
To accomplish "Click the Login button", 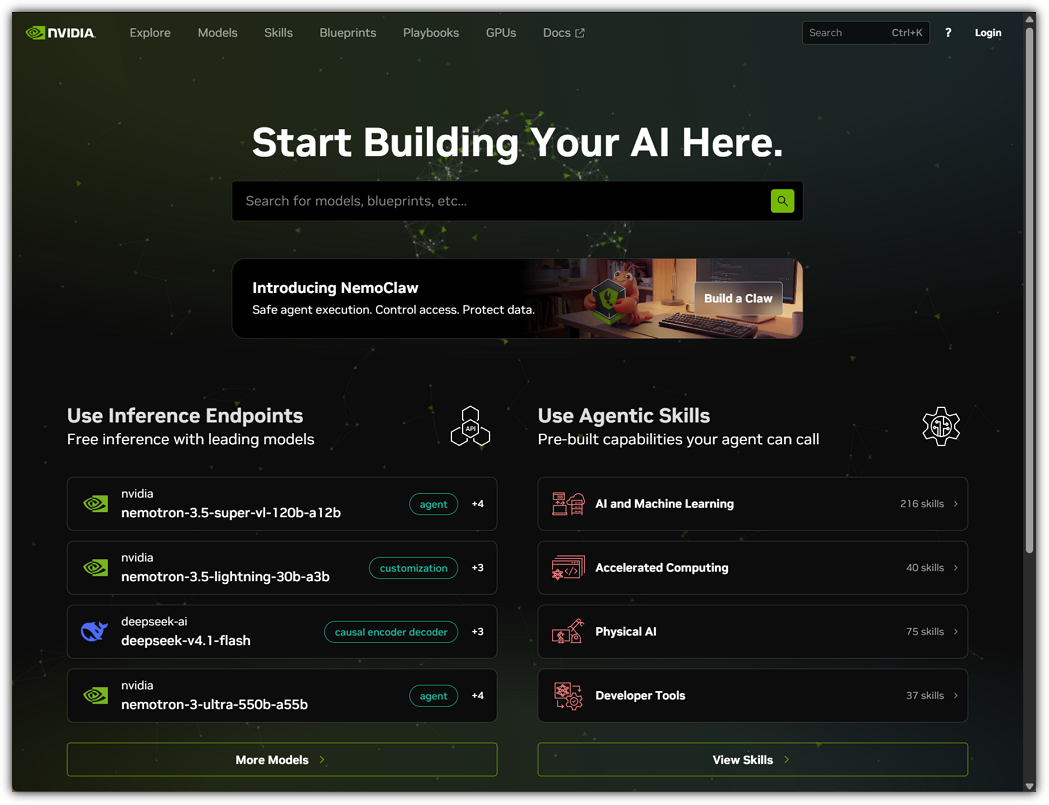I will click(988, 33).
